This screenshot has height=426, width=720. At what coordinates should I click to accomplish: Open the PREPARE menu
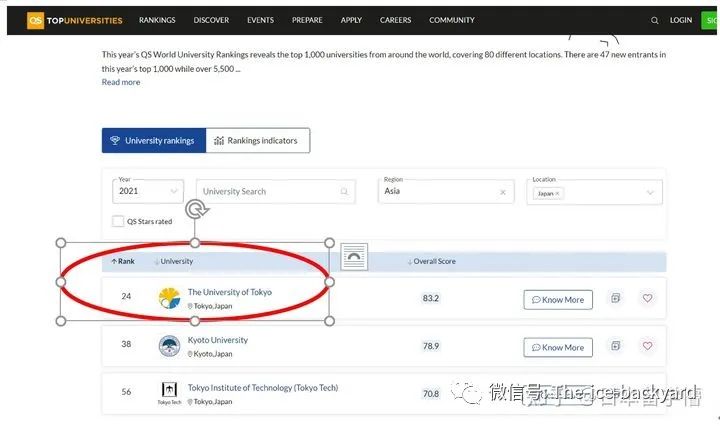307,20
